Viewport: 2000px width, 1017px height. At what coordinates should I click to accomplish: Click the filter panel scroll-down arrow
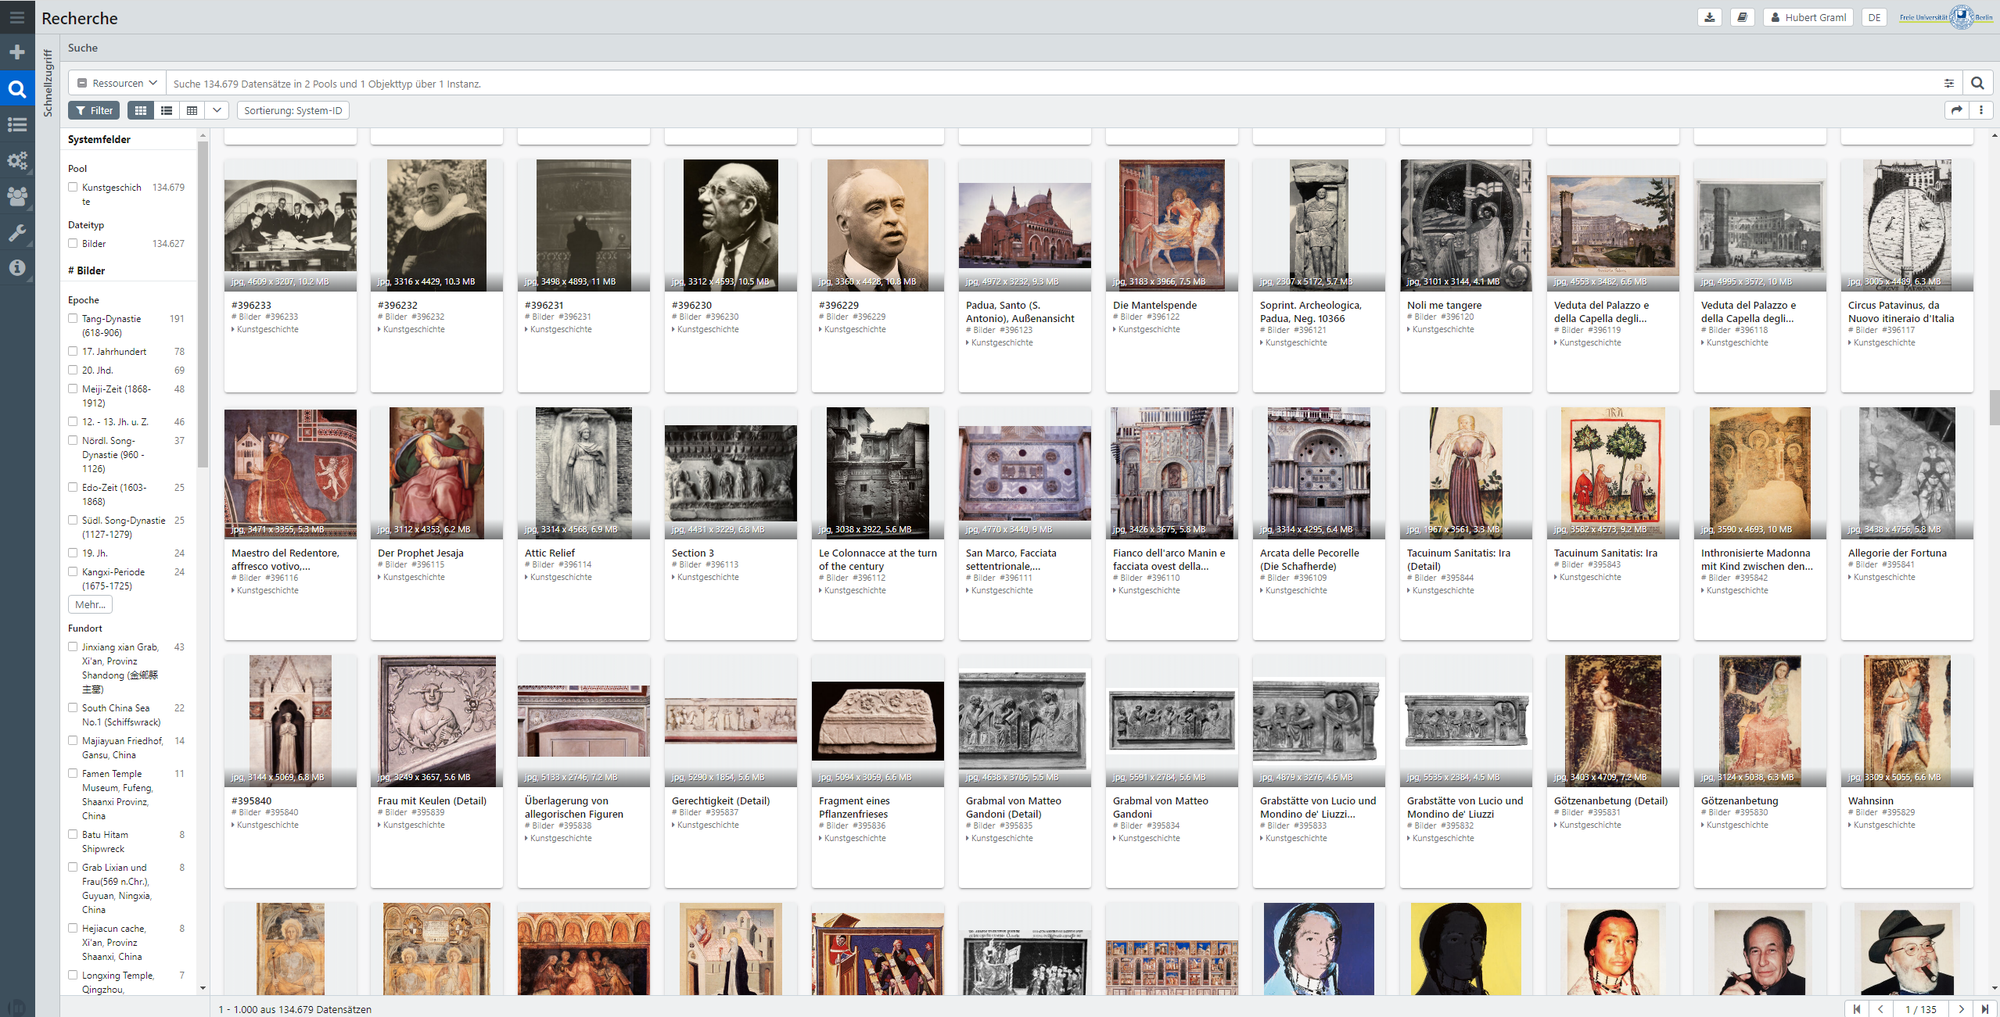pos(203,988)
